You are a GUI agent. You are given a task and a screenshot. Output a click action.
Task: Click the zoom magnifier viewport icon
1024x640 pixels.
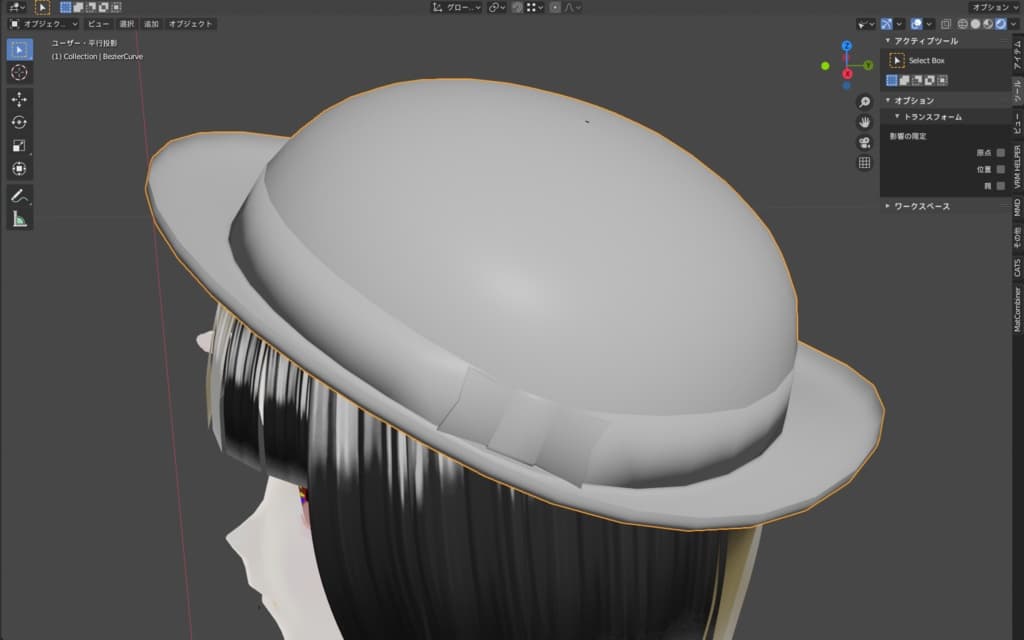(864, 102)
